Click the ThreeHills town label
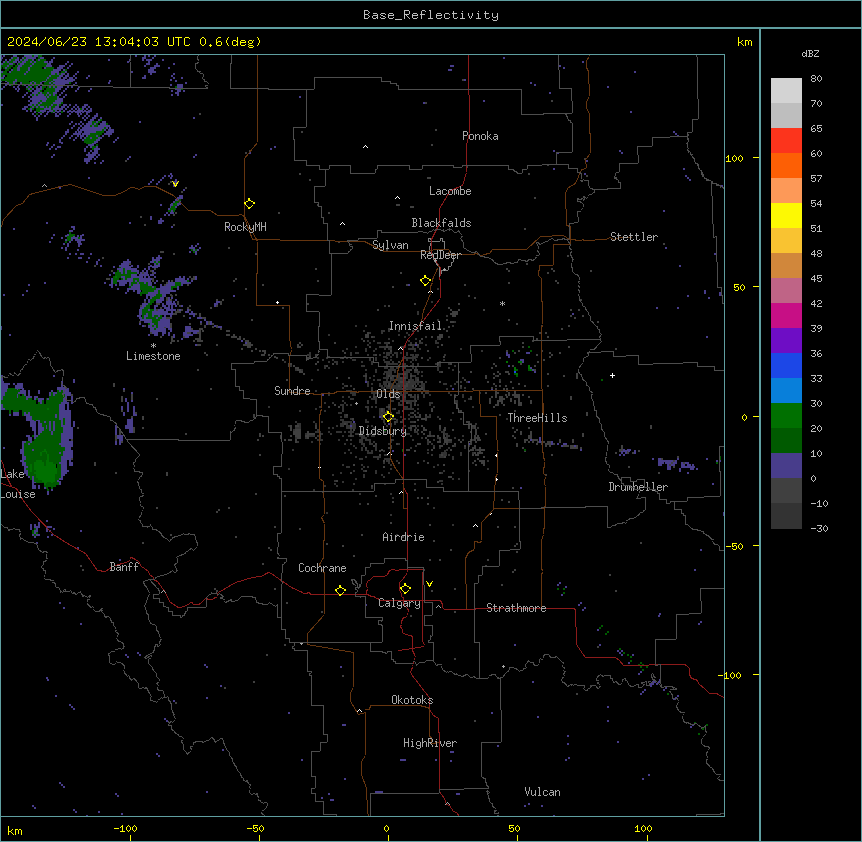 537,418
